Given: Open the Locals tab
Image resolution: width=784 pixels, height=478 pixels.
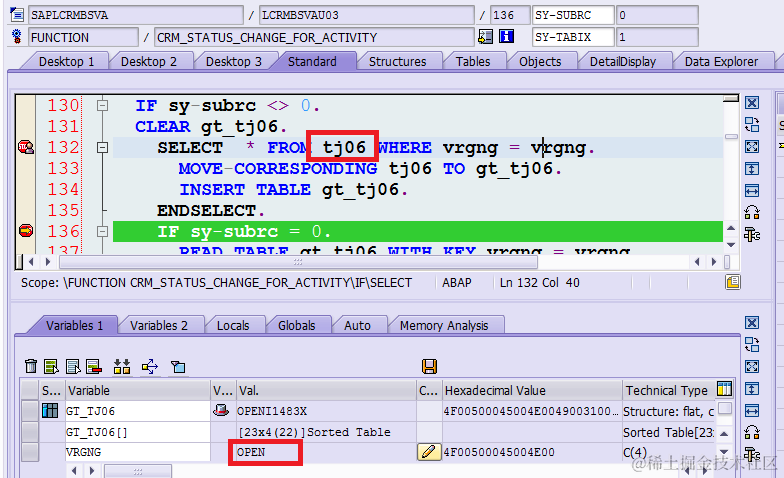Looking at the screenshot, I should click(233, 326).
